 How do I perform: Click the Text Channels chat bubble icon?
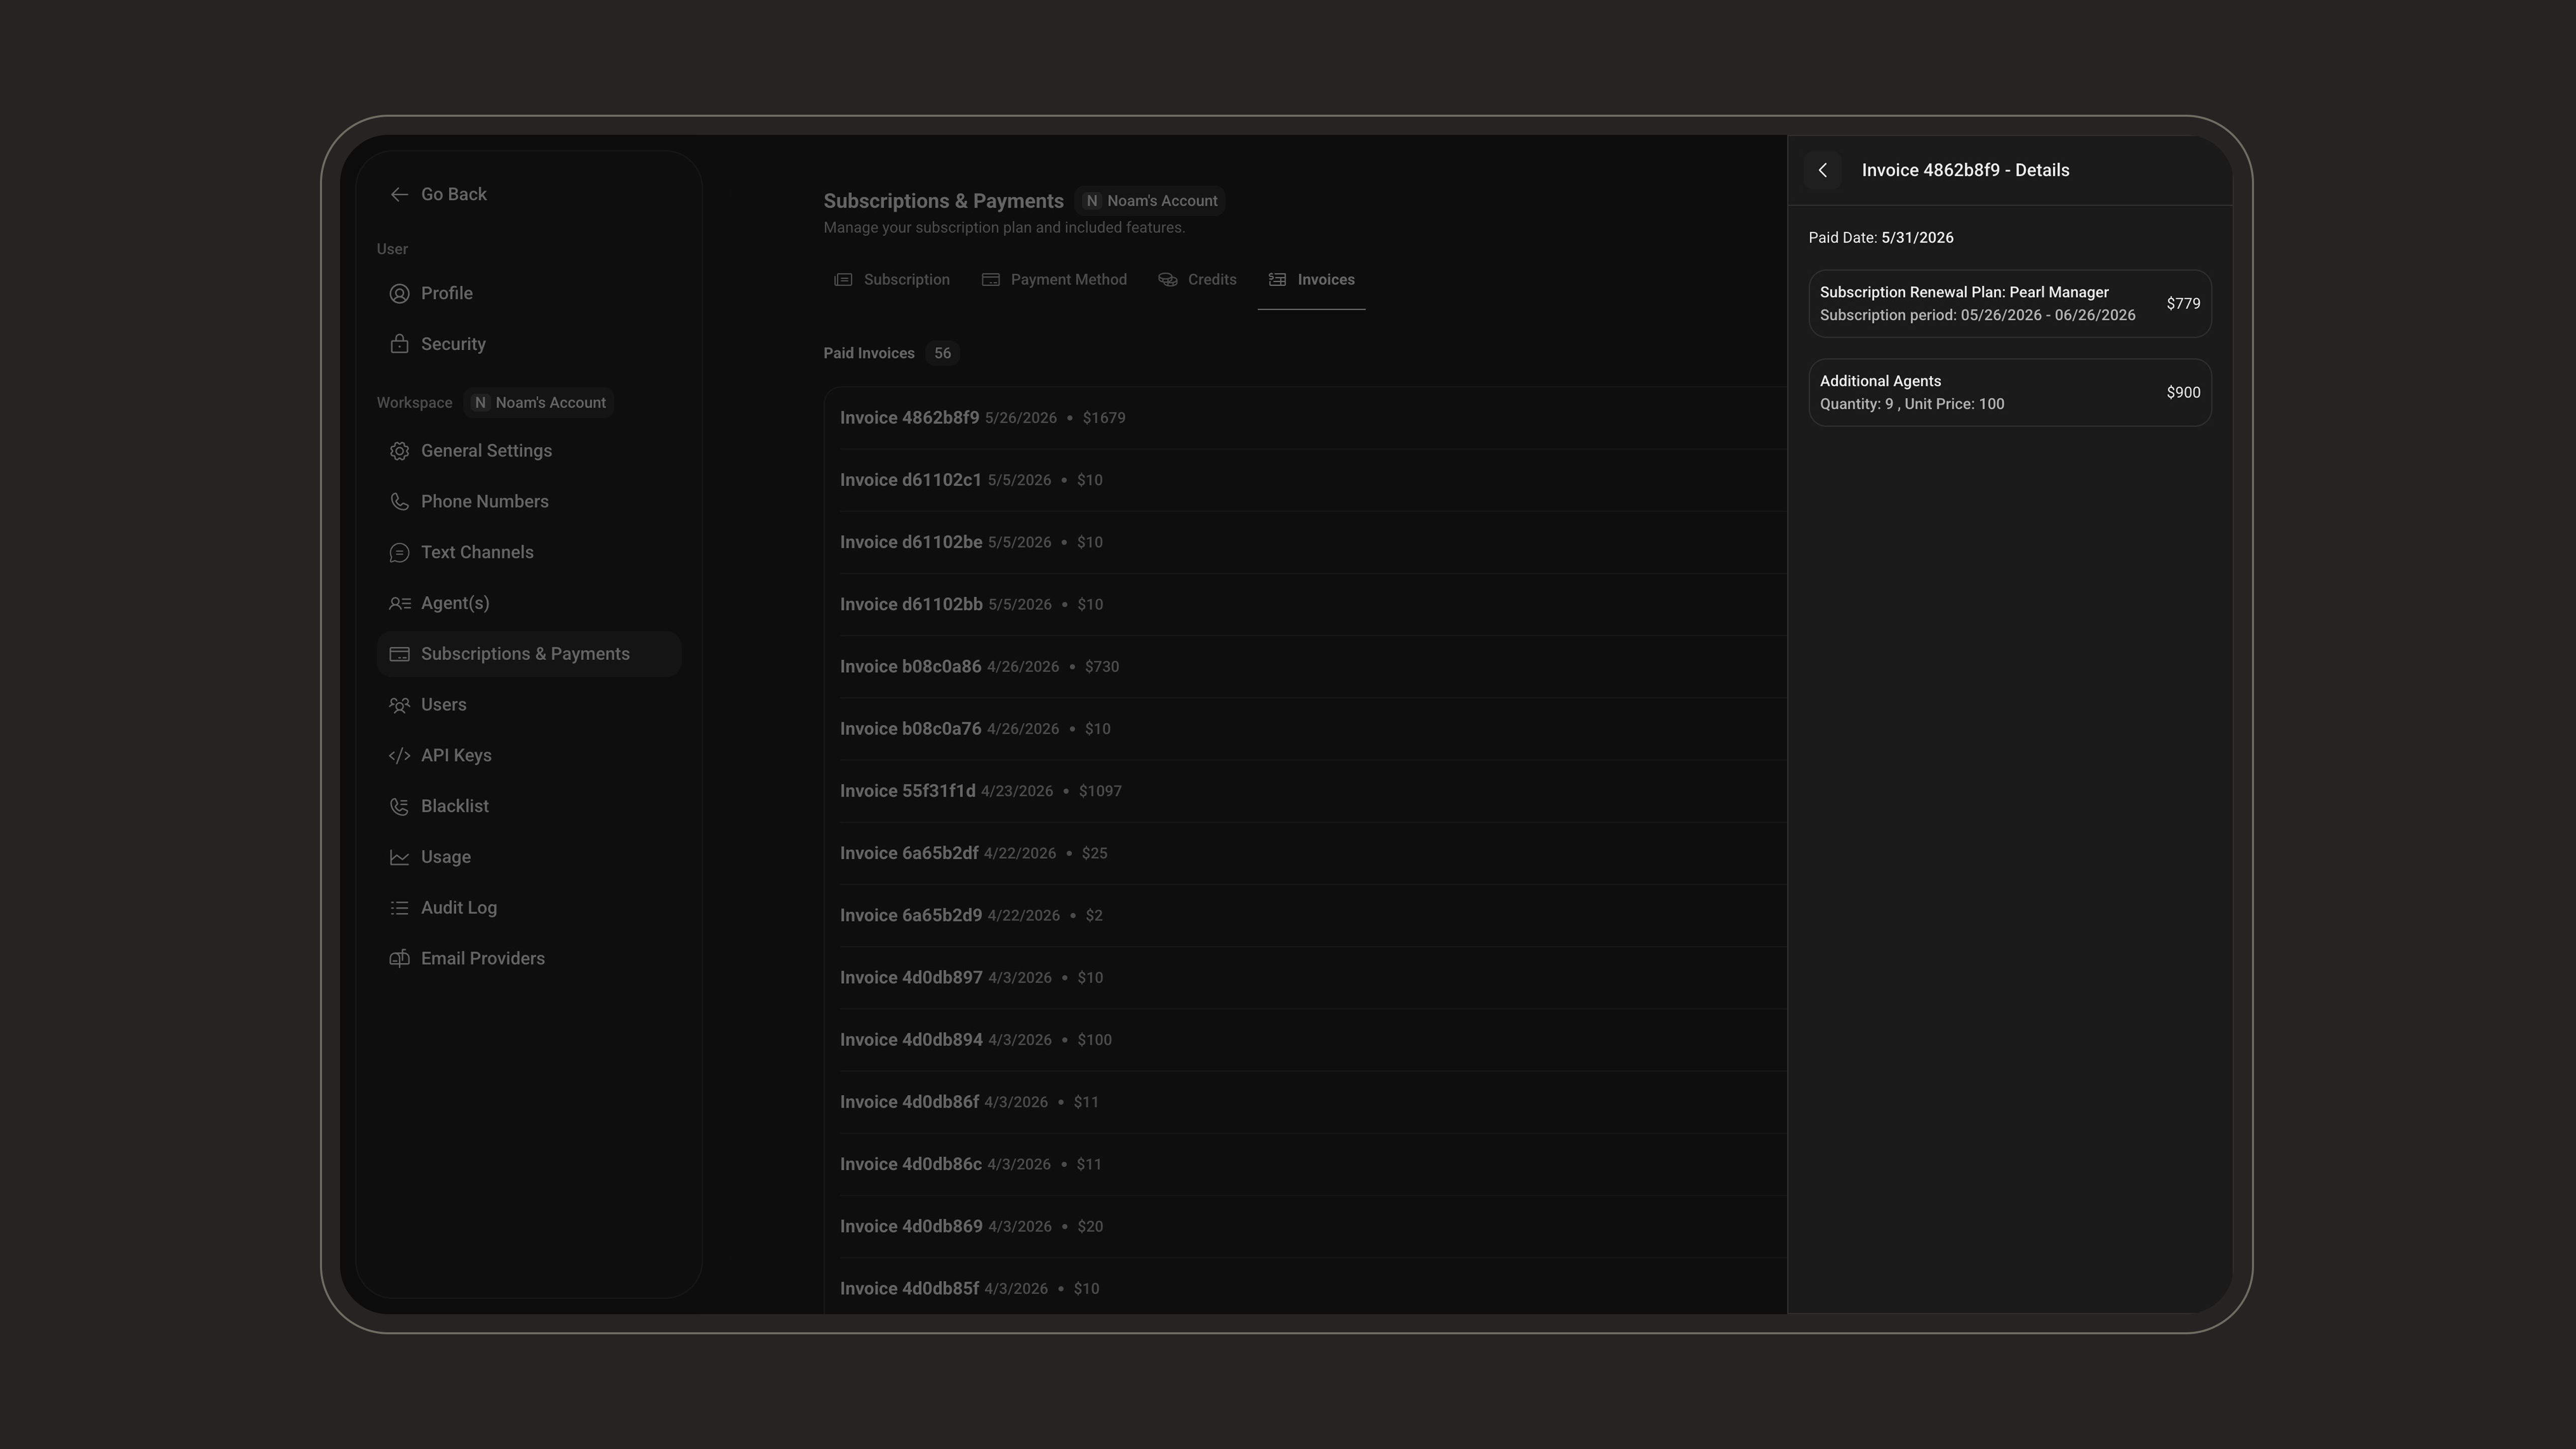399,553
